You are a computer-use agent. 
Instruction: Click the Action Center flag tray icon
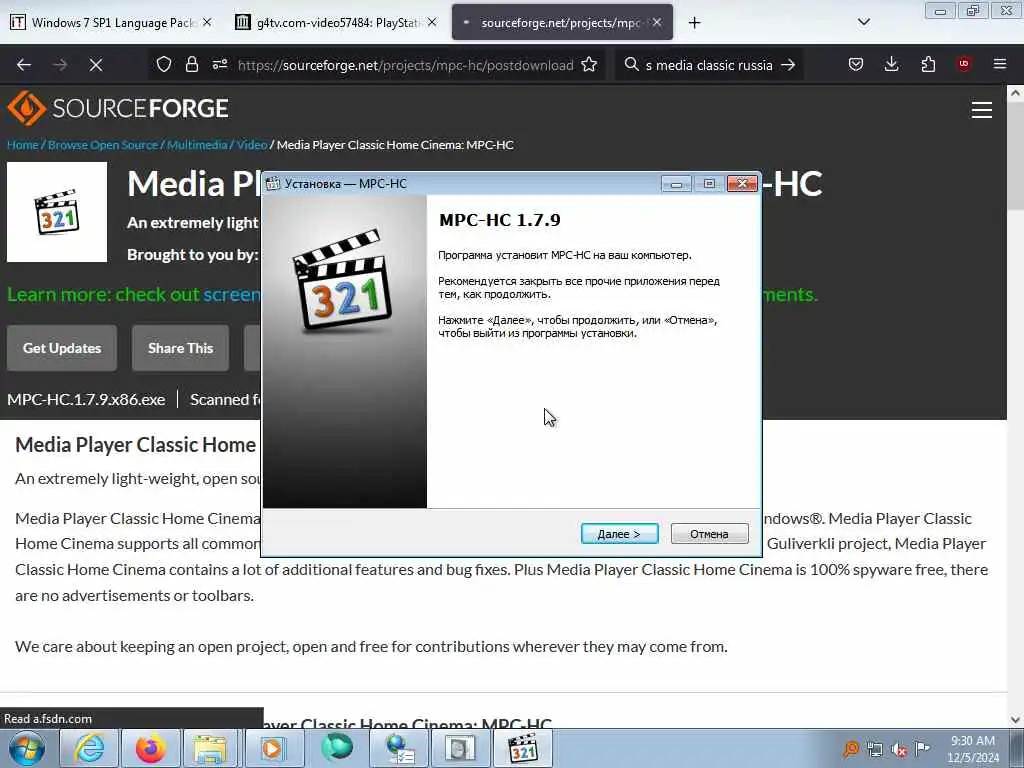[922, 749]
